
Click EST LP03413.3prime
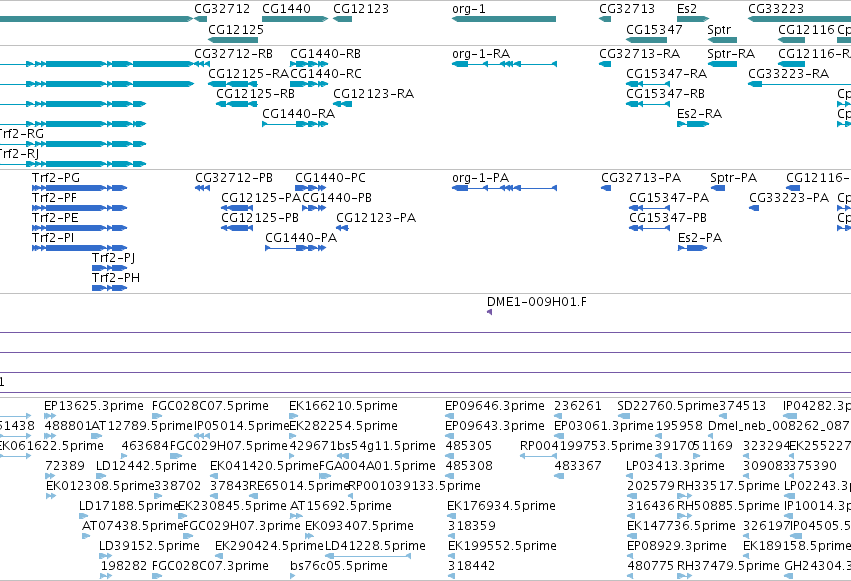coord(675,467)
